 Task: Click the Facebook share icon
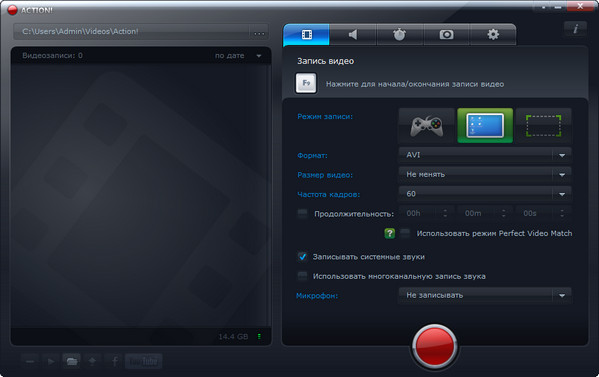pos(114,361)
